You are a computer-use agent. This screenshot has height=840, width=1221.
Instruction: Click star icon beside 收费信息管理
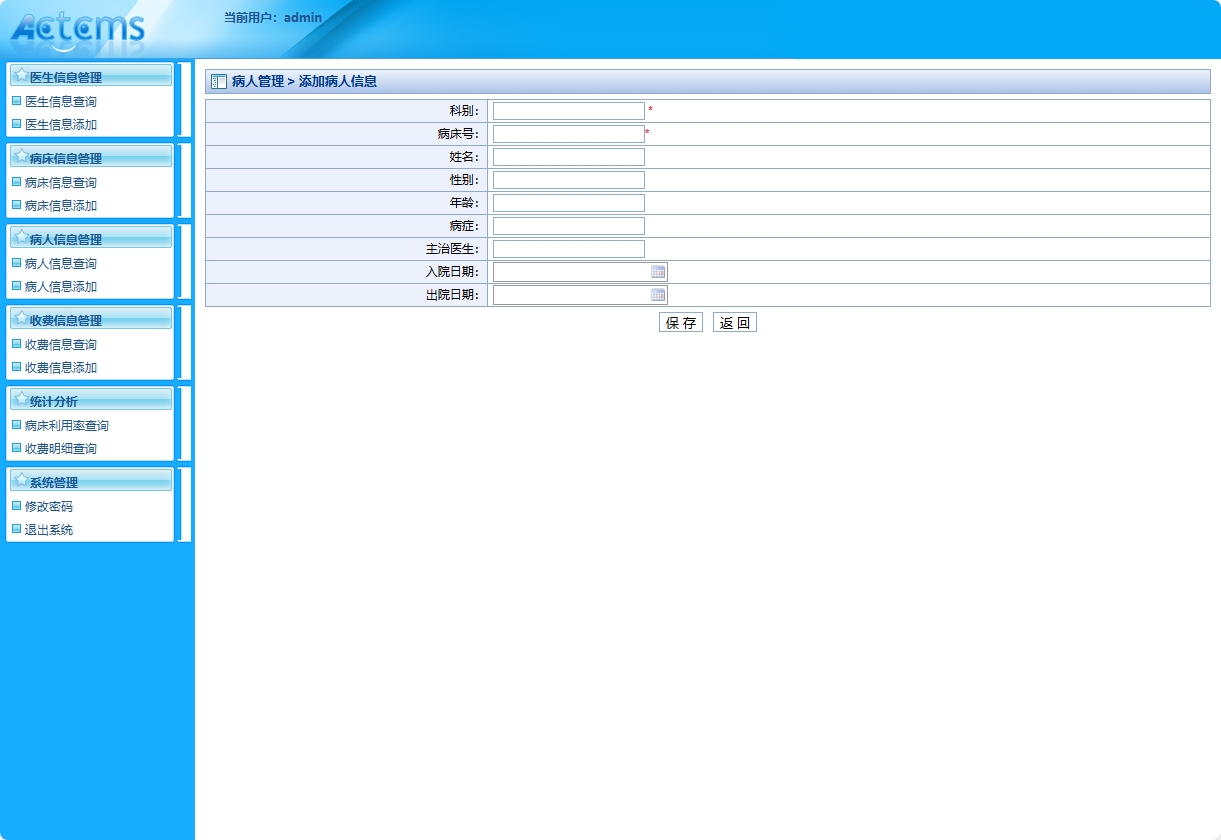21,318
